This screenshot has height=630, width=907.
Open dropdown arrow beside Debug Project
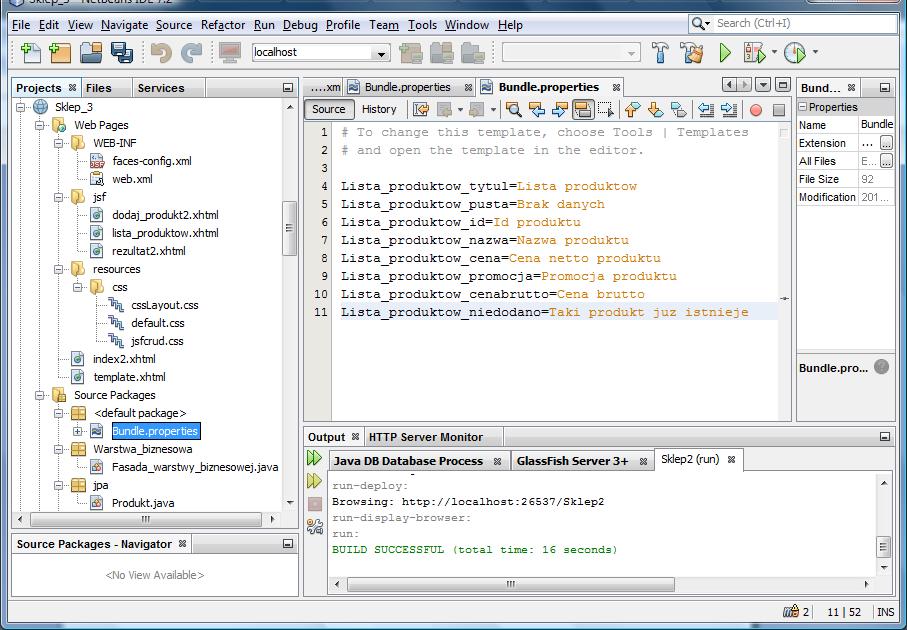point(775,52)
